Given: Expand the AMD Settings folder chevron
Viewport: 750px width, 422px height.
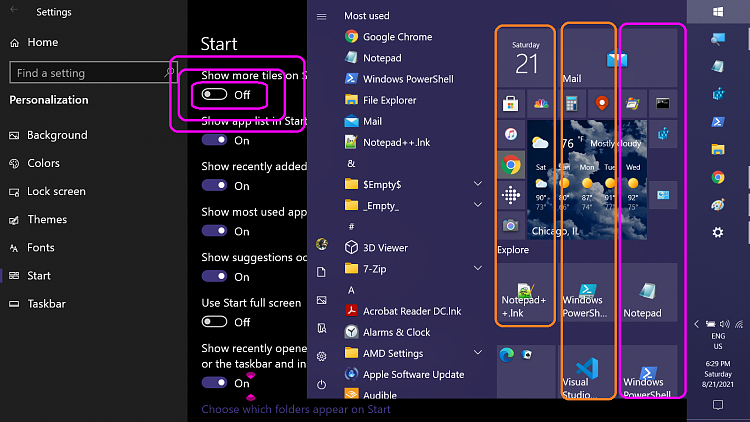Looking at the screenshot, I should (x=477, y=353).
